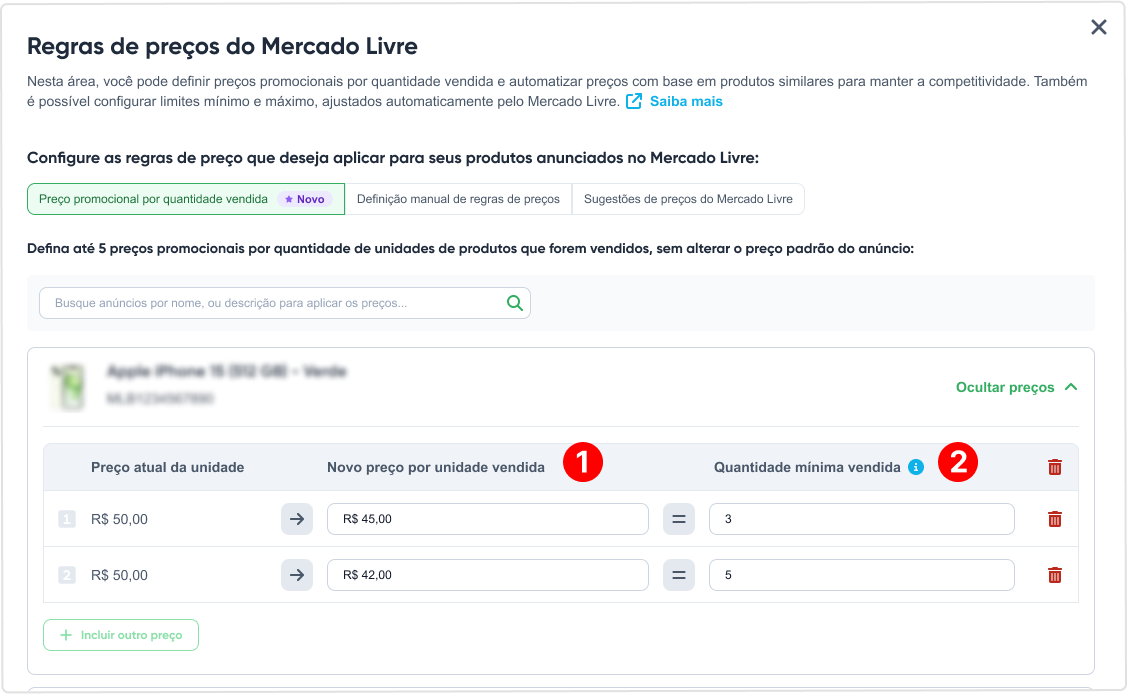Click the Preço atual da unidade column header
The image size is (1127, 694).
click(167, 467)
